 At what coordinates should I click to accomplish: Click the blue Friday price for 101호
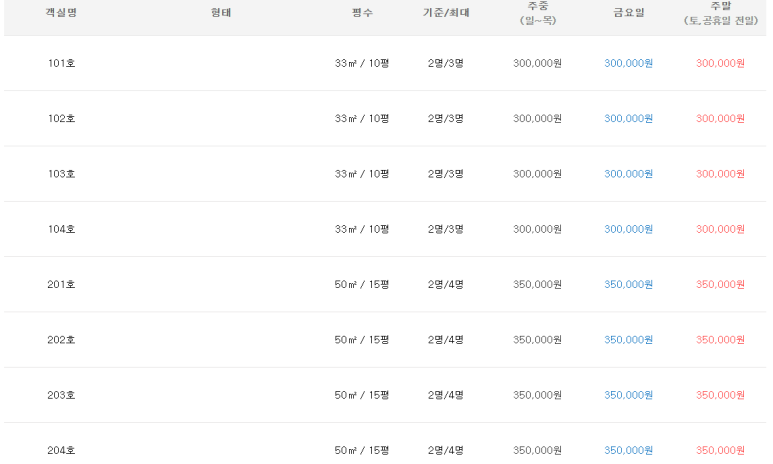point(629,63)
